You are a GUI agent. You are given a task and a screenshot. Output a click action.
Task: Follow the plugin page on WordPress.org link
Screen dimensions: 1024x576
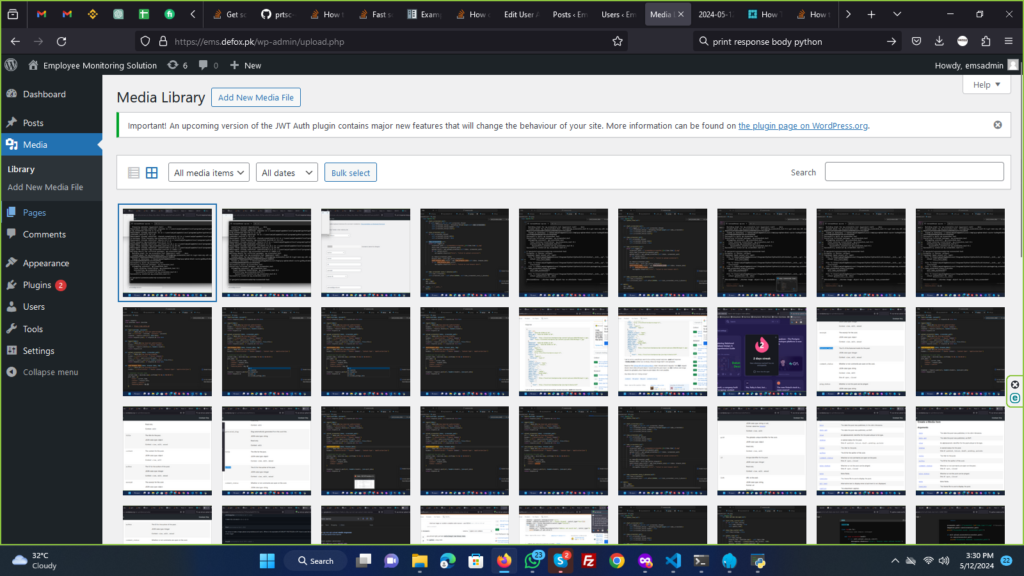[x=802, y=126]
